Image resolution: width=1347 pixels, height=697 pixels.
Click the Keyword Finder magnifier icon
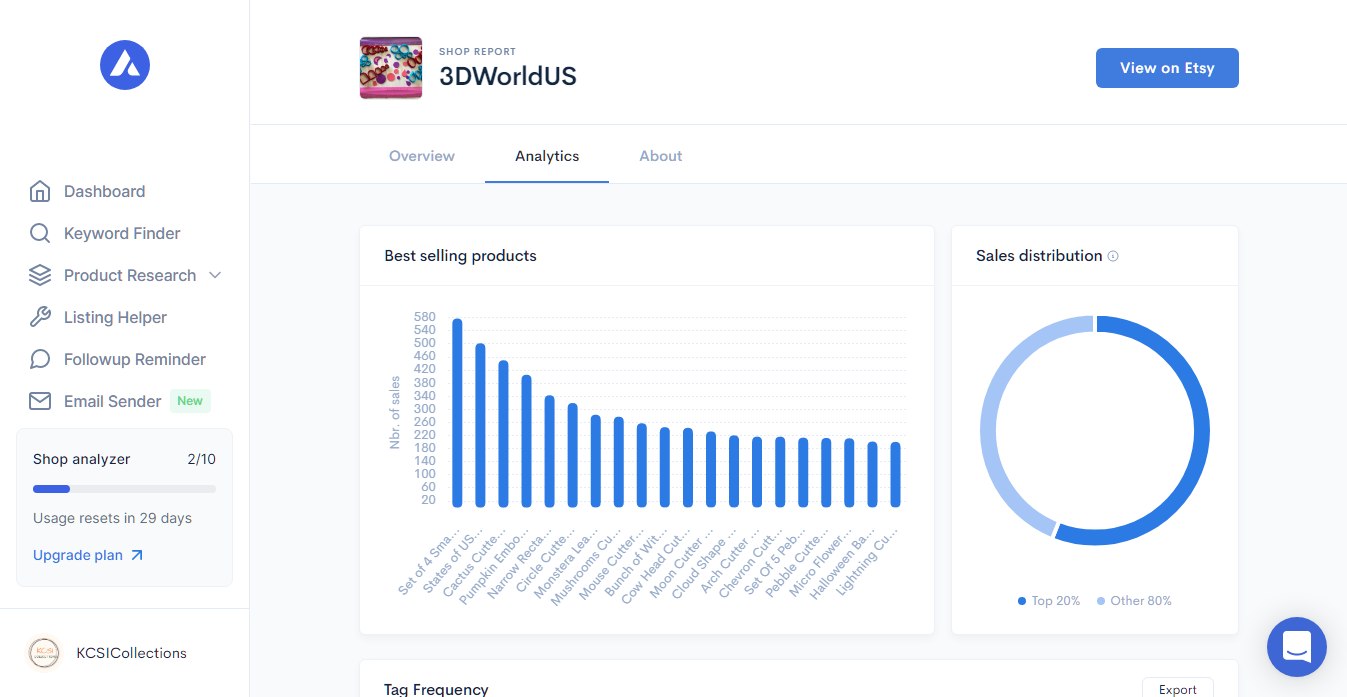[x=40, y=233]
